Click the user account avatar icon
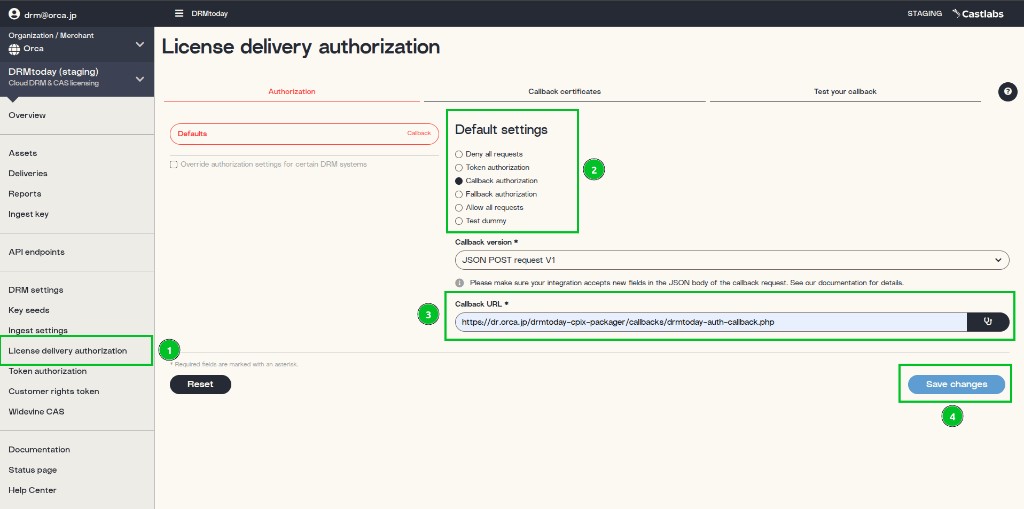1024x509 pixels. 14,13
